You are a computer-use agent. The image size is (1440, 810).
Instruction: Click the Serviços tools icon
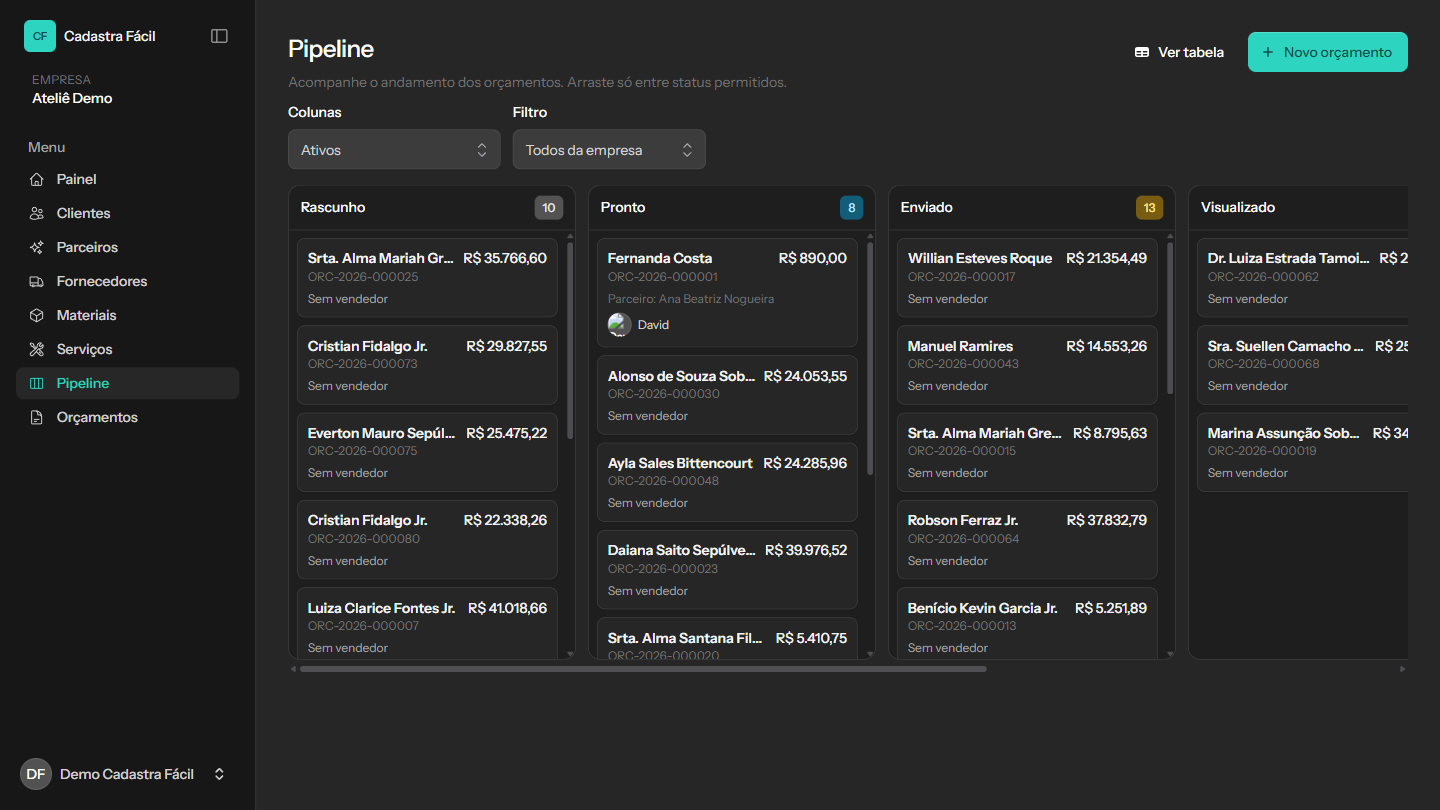[37, 350]
